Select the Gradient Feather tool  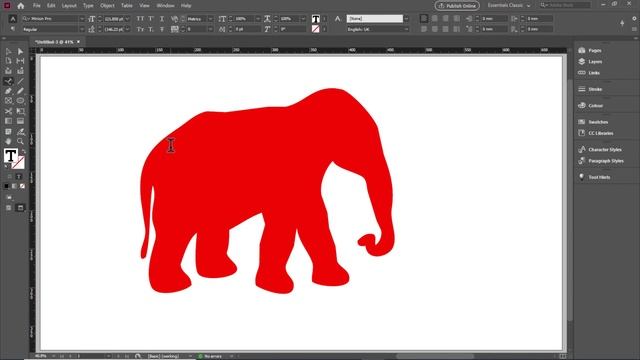[x=20, y=121]
